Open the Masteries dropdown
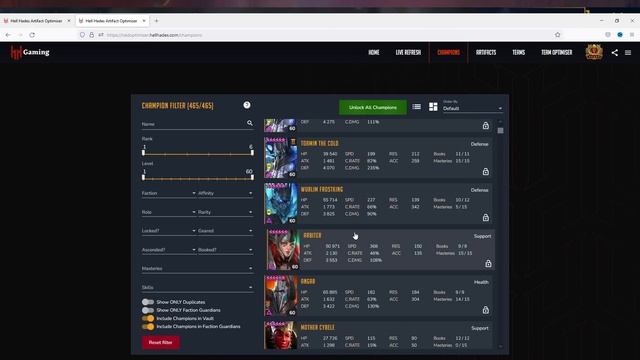Screen dimensions: 640x360 click(x=197, y=269)
